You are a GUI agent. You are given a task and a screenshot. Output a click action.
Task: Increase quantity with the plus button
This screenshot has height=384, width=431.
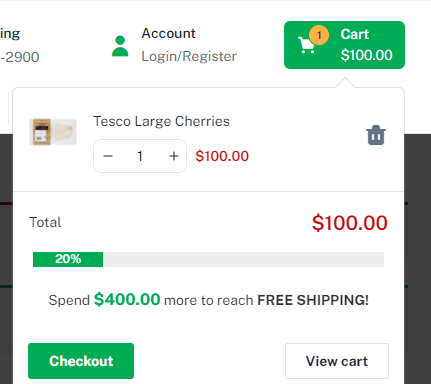174,156
